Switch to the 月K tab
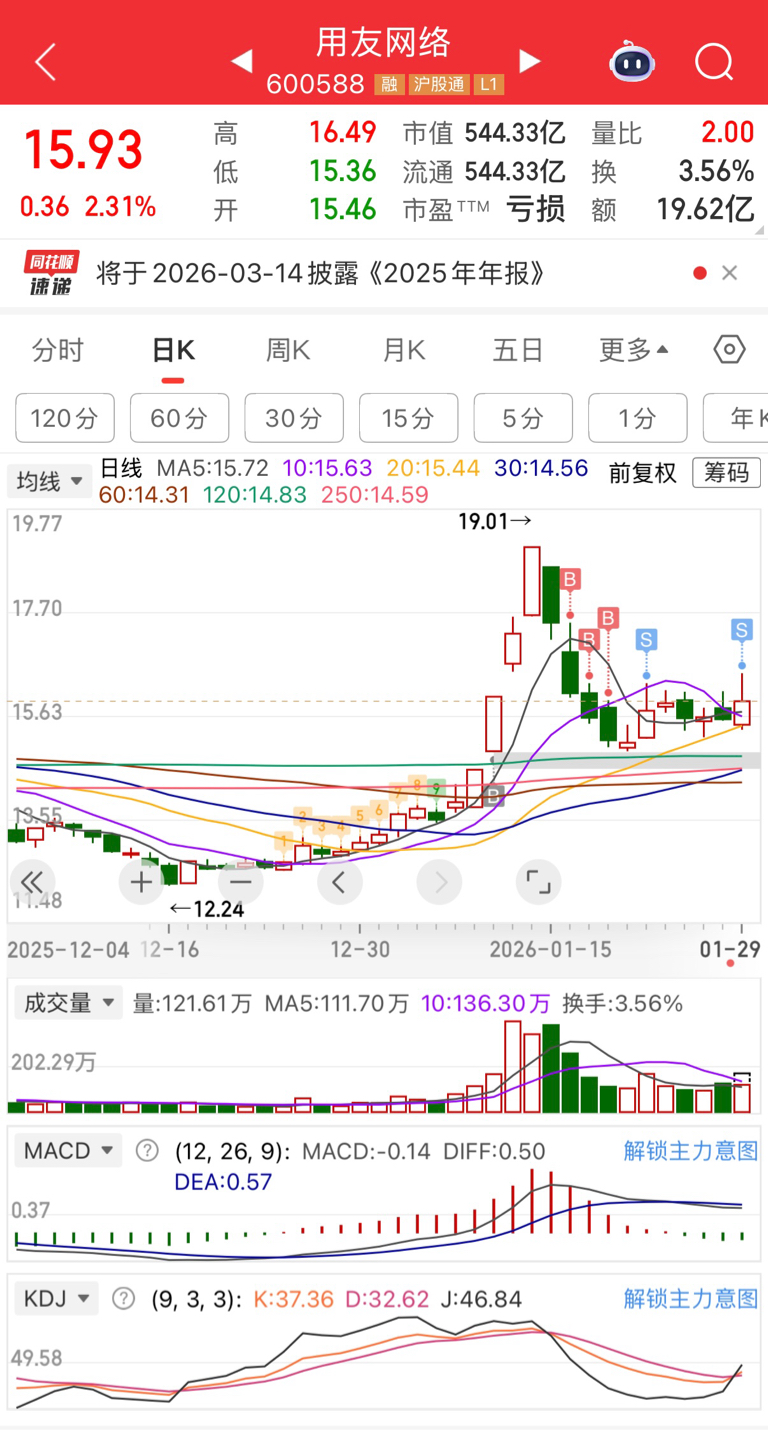The height and width of the screenshot is (1430, 768). coord(404,350)
